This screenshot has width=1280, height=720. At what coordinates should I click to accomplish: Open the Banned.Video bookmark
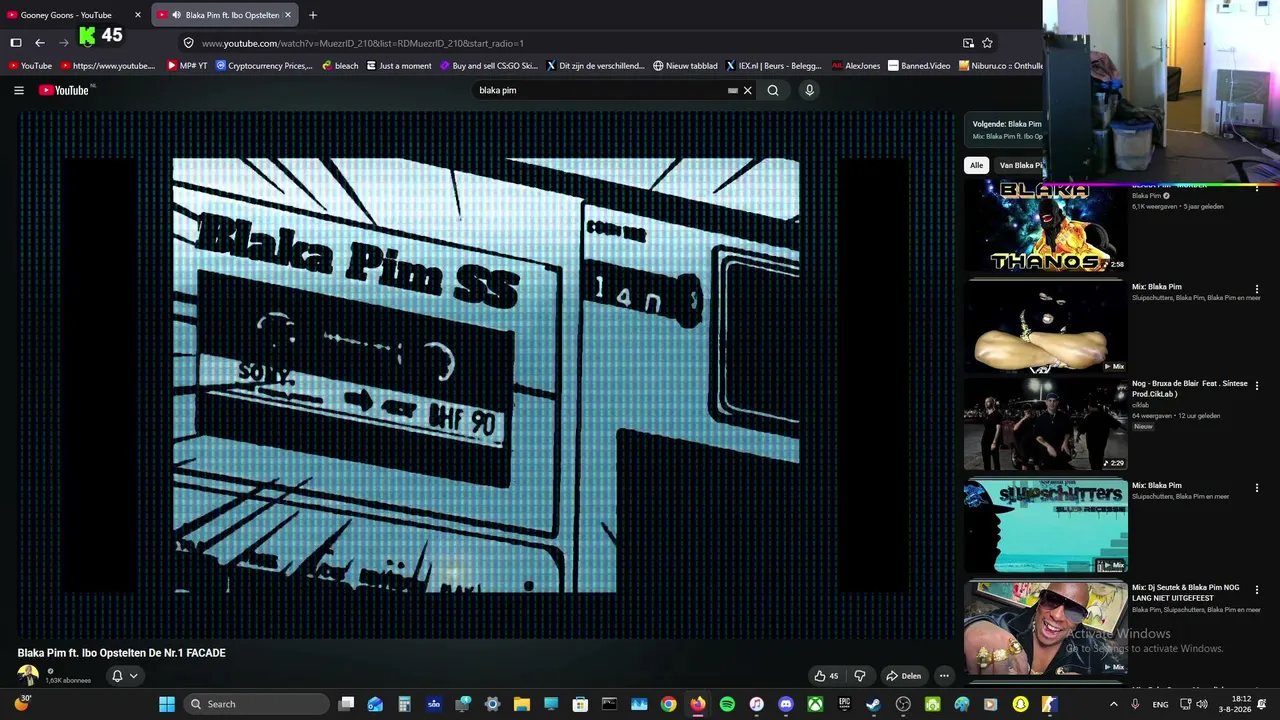919,66
